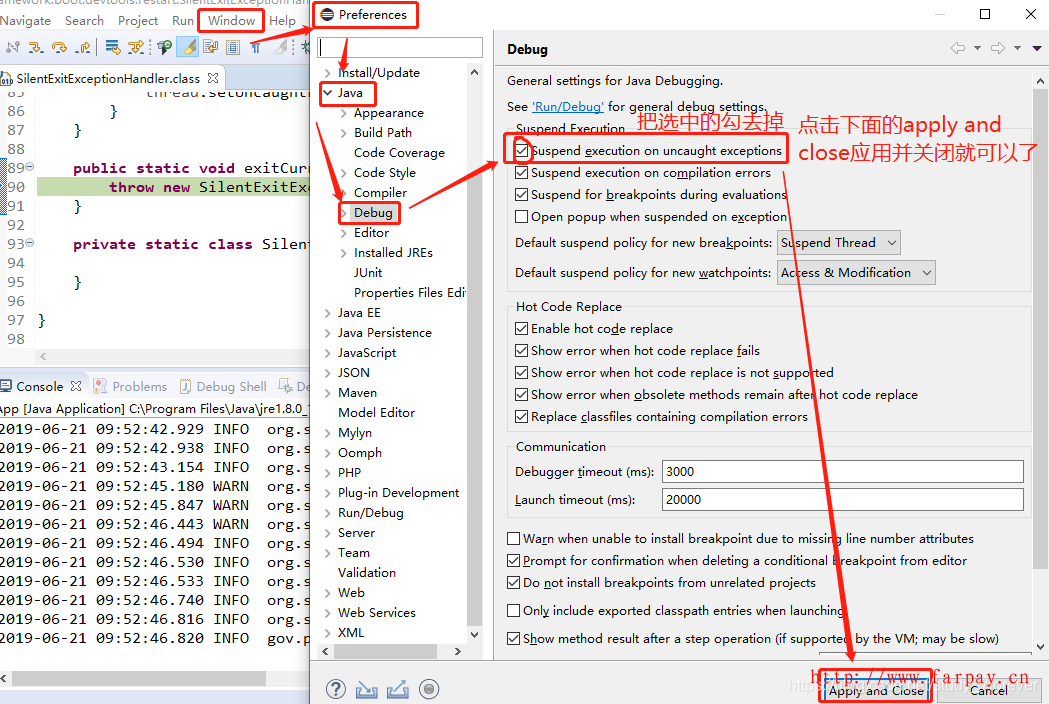Expand the Maven preferences tree node
The width and height of the screenshot is (1049, 704).
328,393
